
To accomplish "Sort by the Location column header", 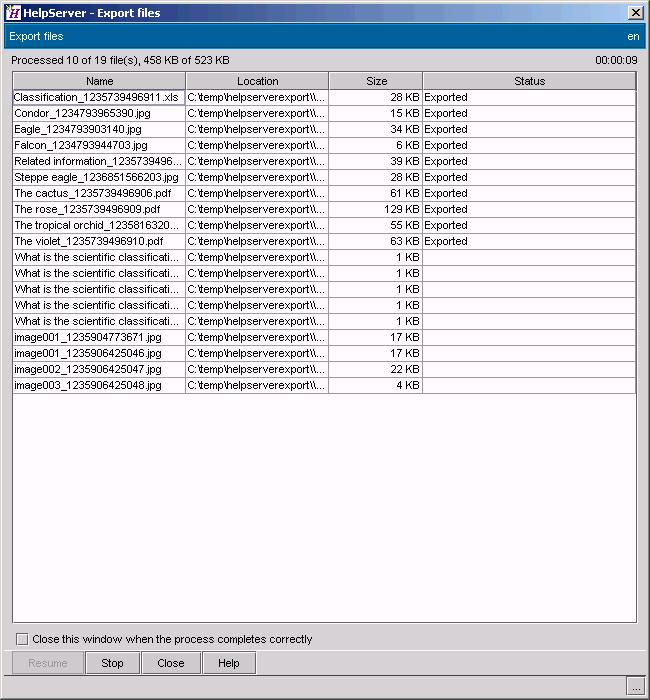I will [257, 81].
